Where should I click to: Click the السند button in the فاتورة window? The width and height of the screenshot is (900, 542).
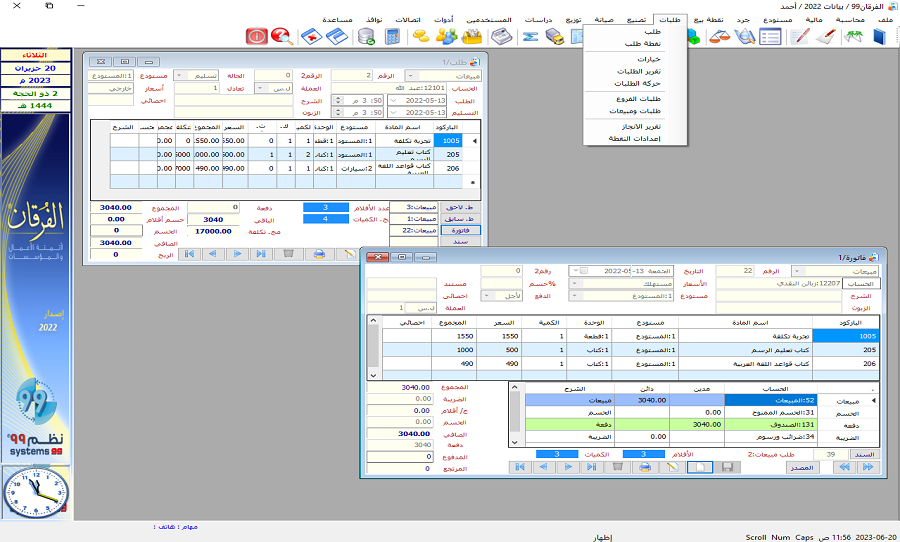click(x=864, y=454)
